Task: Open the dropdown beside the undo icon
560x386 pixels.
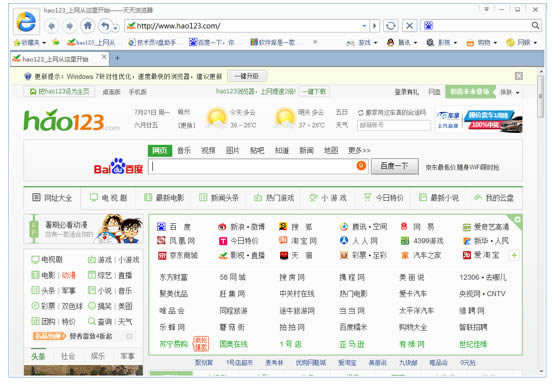Action: pyautogui.click(x=115, y=27)
